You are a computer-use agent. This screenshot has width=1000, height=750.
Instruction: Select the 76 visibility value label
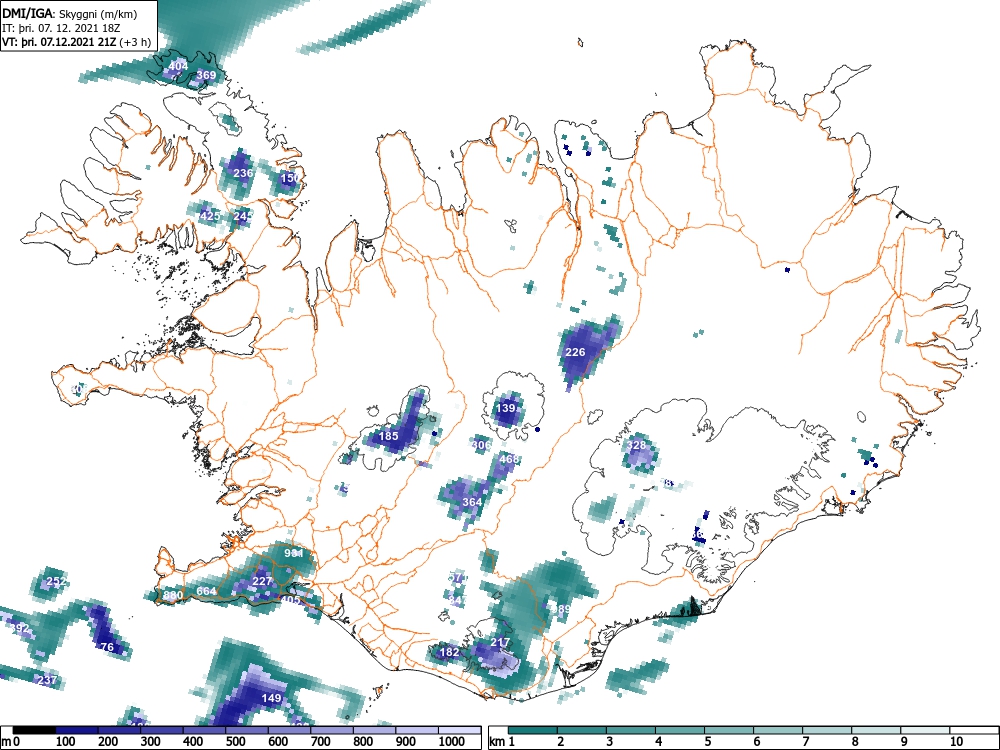(x=107, y=647)
